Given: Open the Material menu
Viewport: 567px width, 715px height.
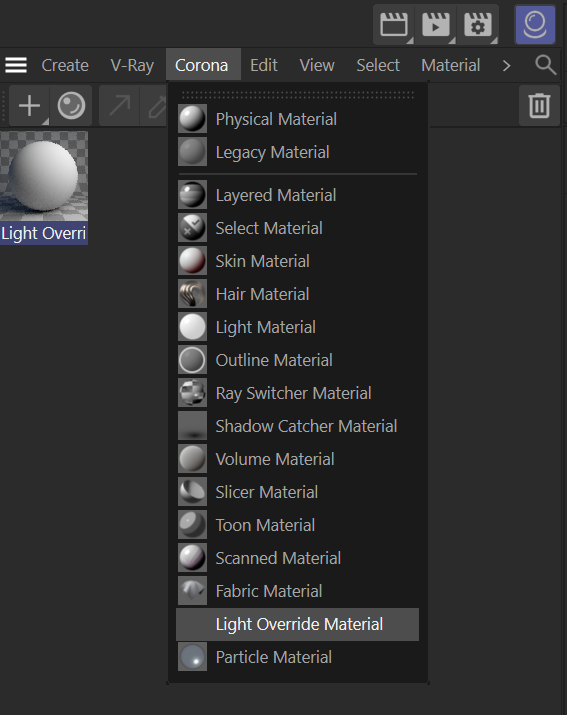Looking at the screenshot, I should pyautogui.click(x=451, y=65).
